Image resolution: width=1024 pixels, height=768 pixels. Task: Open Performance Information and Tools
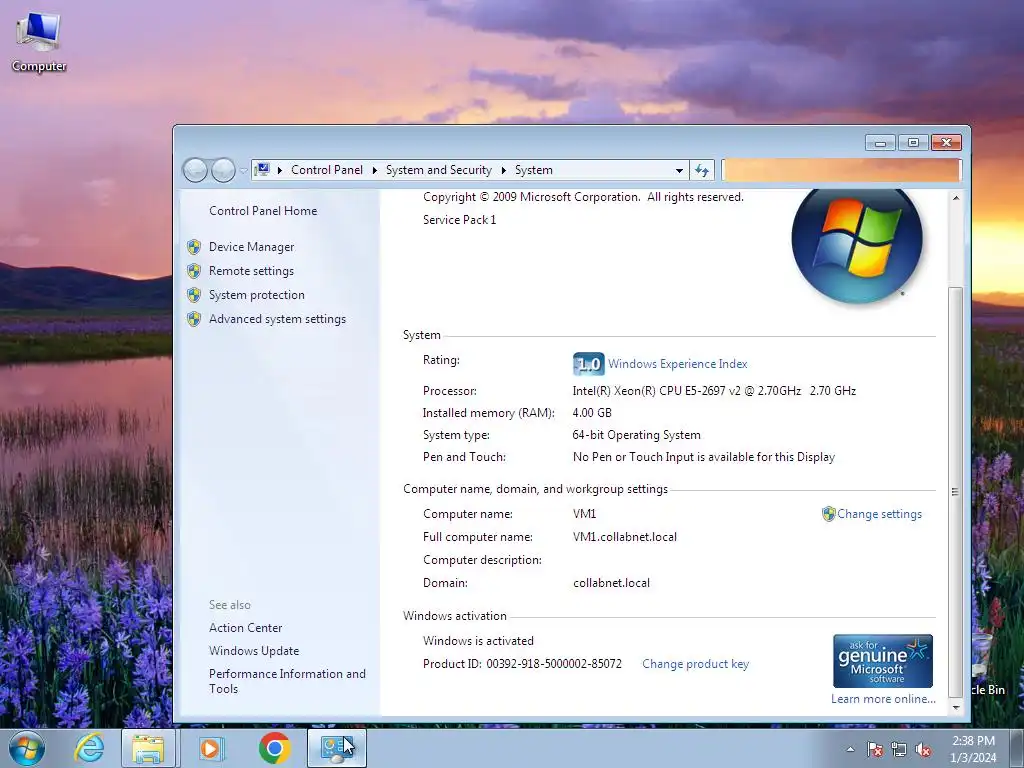point(287,681)
